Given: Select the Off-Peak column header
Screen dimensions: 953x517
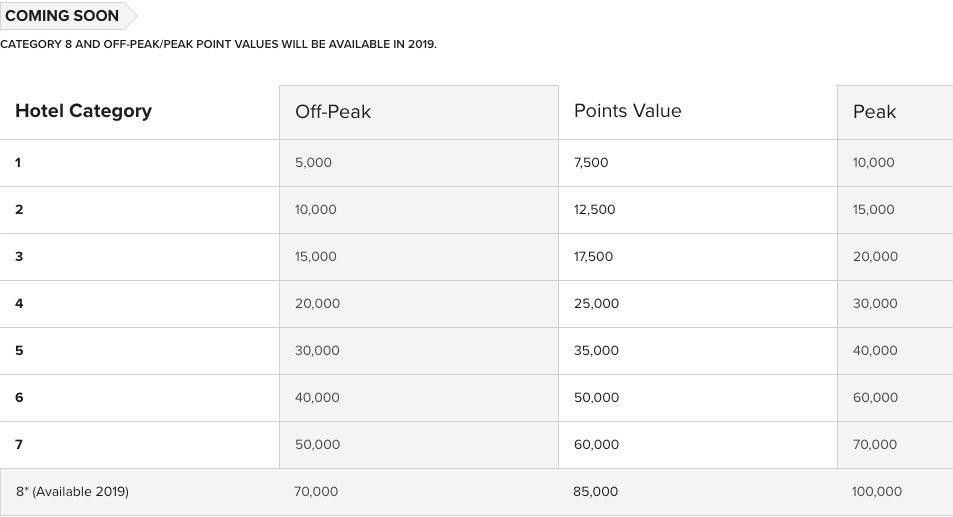Looking at the screenshot, I should (332, 112).
